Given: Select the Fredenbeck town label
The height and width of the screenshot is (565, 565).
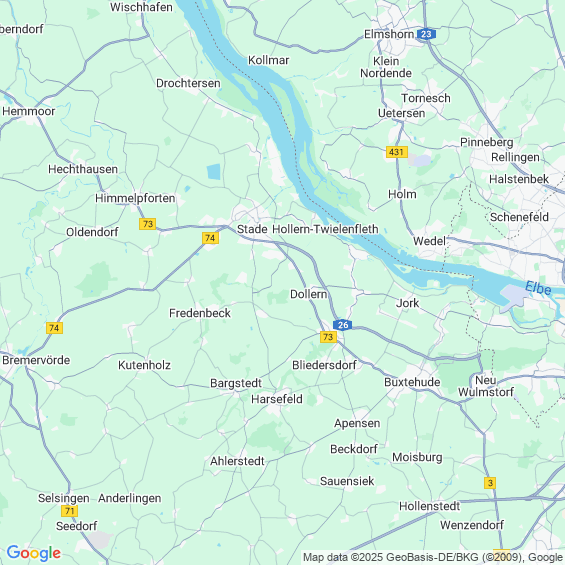Looking at the screenshot, I should pyautogui.click(x=200, y=313).
